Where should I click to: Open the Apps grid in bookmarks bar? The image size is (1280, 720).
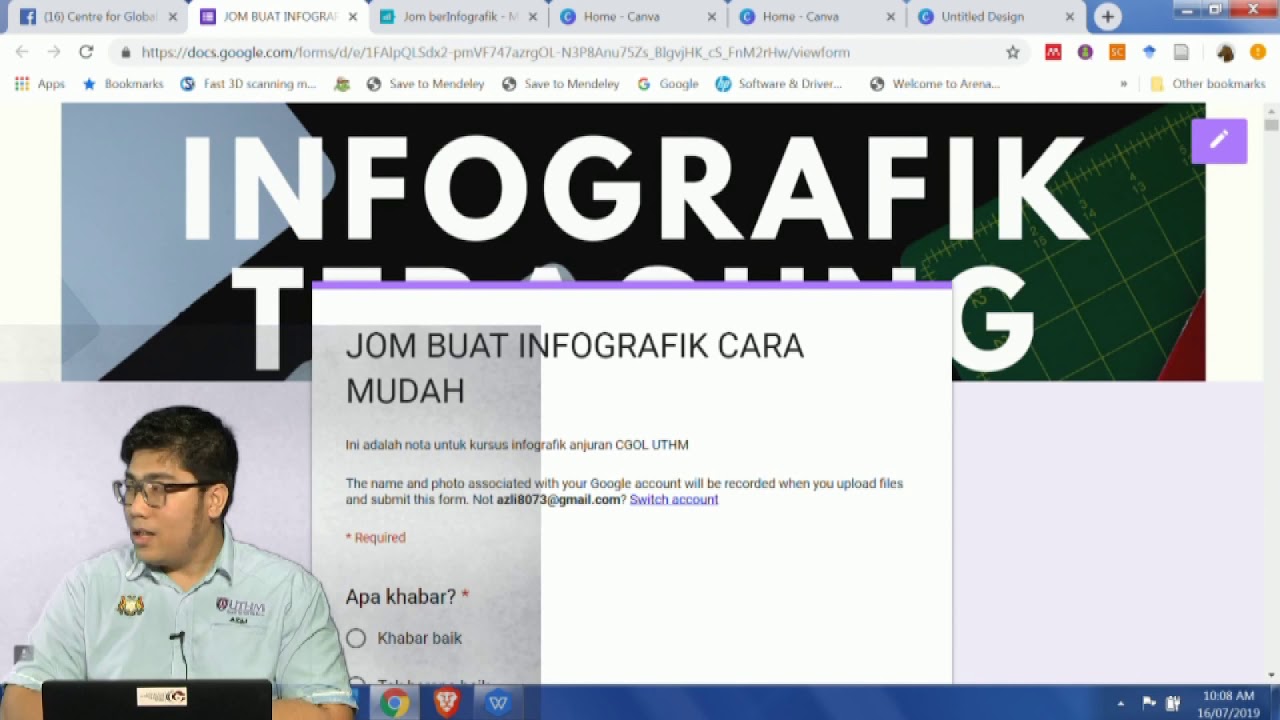click(40, 84)
